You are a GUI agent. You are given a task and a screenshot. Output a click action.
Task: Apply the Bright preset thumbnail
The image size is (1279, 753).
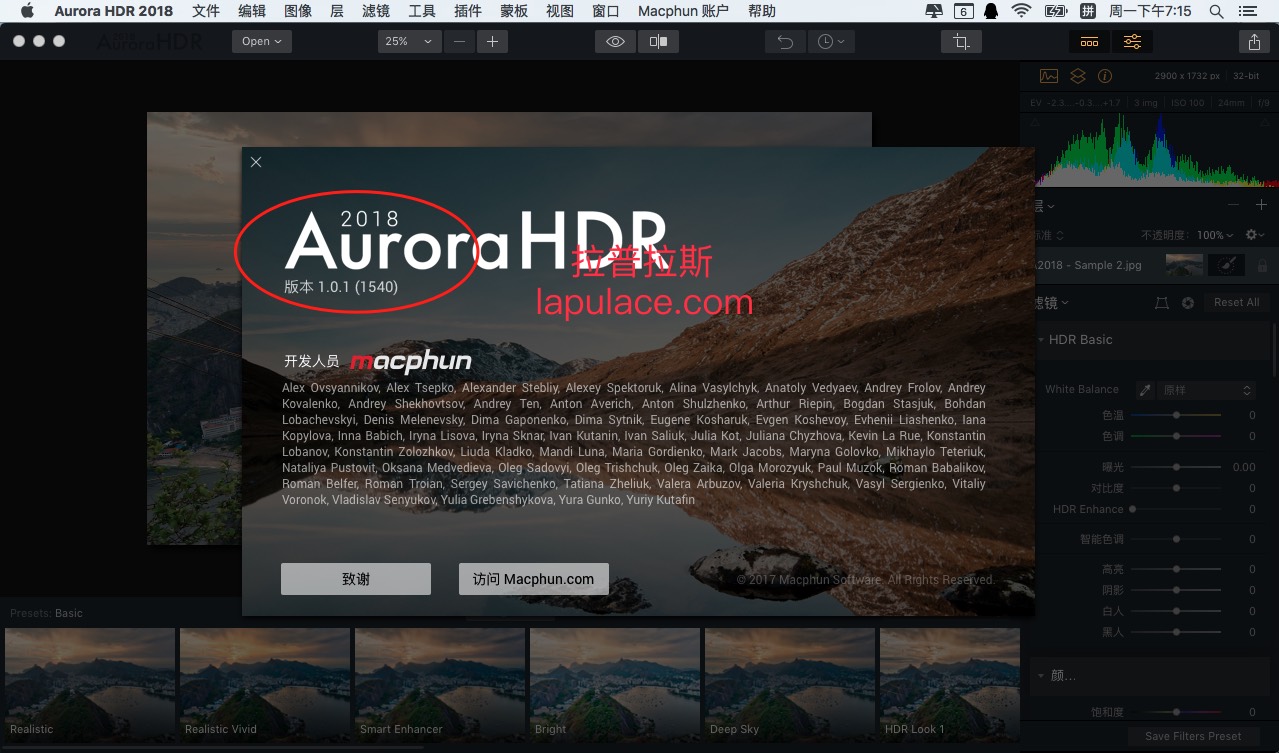615,683
